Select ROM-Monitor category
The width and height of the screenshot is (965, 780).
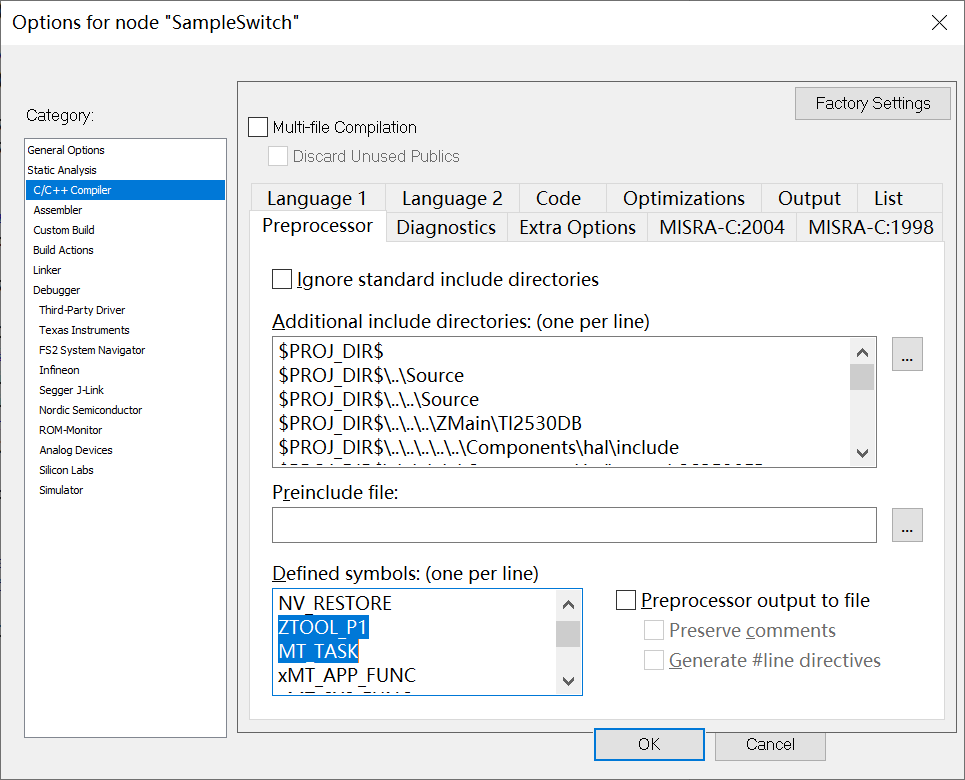(126, 430)
